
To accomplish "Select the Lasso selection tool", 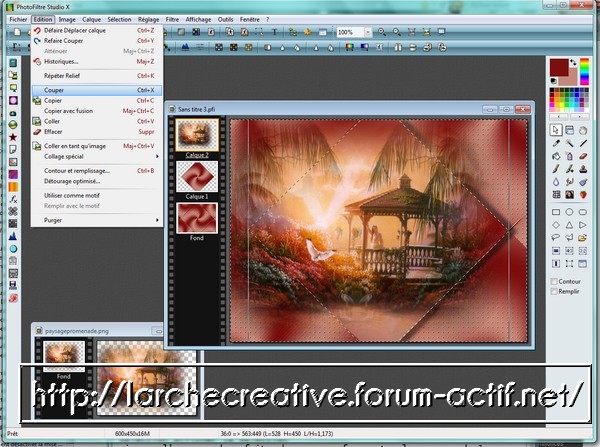I will 556,238.
